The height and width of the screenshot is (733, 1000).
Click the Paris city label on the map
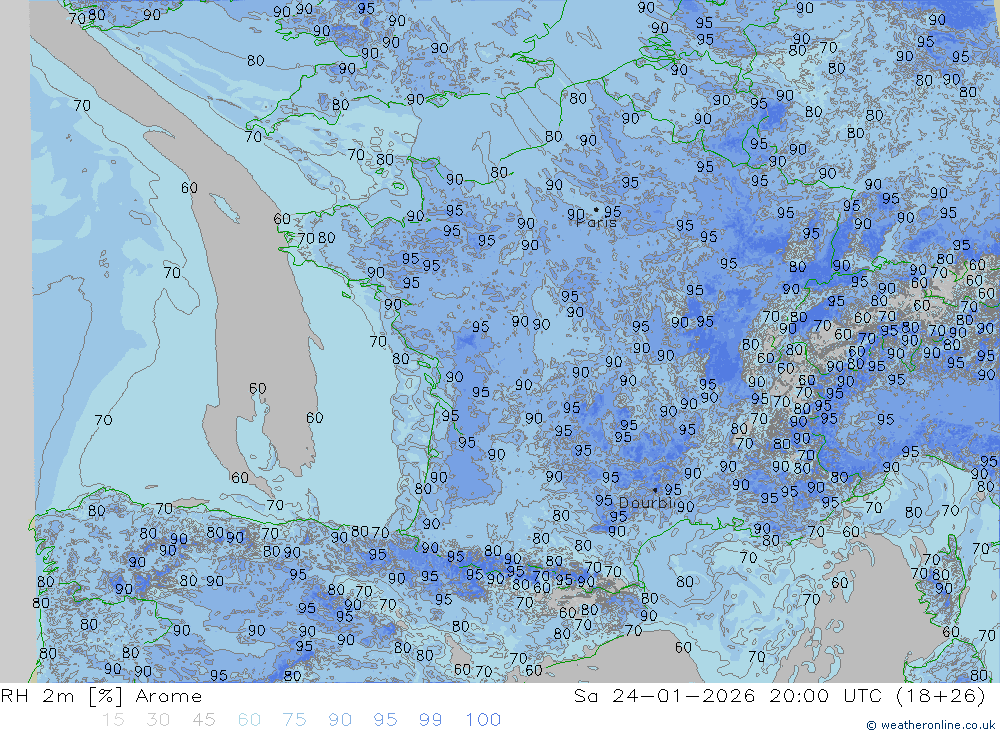[596, 223]
